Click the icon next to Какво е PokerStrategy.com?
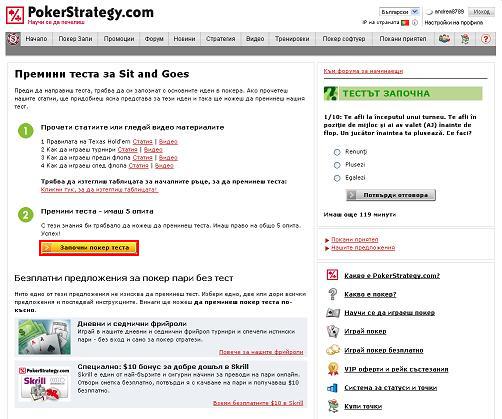This screenshot has height=419, width=502. (332, 275)
